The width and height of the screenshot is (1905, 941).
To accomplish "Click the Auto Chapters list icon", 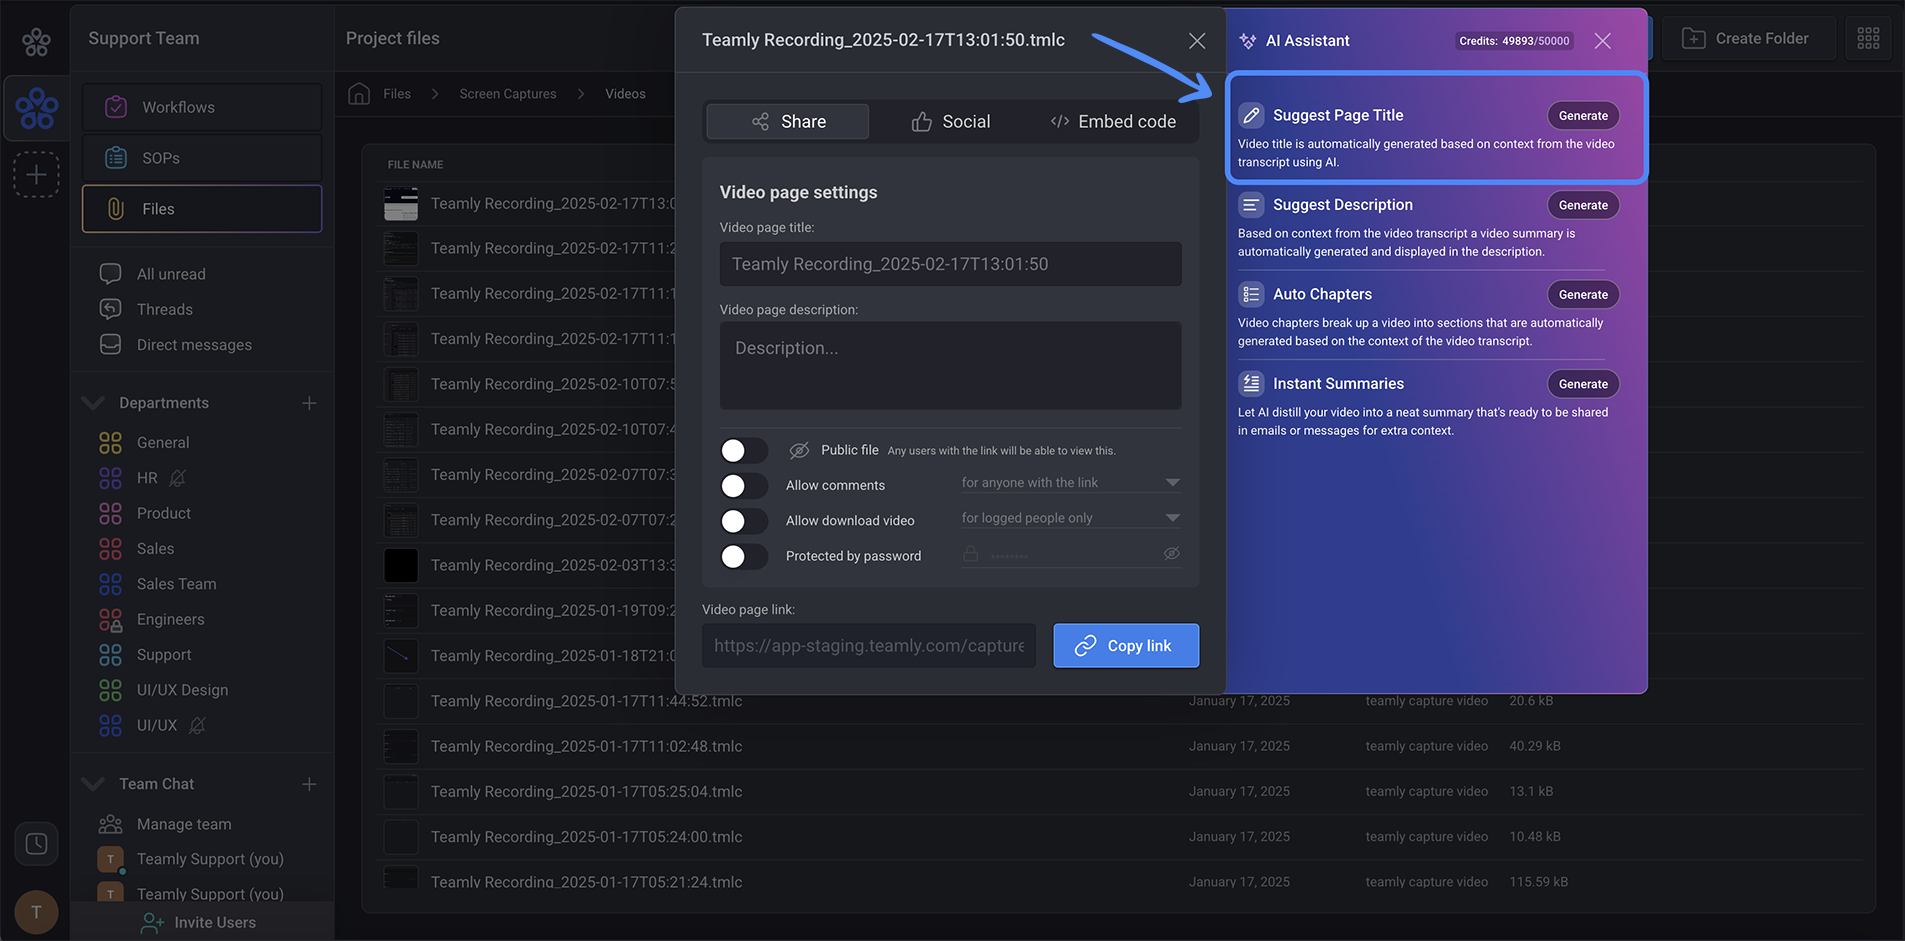I will tap(1251, 294).
